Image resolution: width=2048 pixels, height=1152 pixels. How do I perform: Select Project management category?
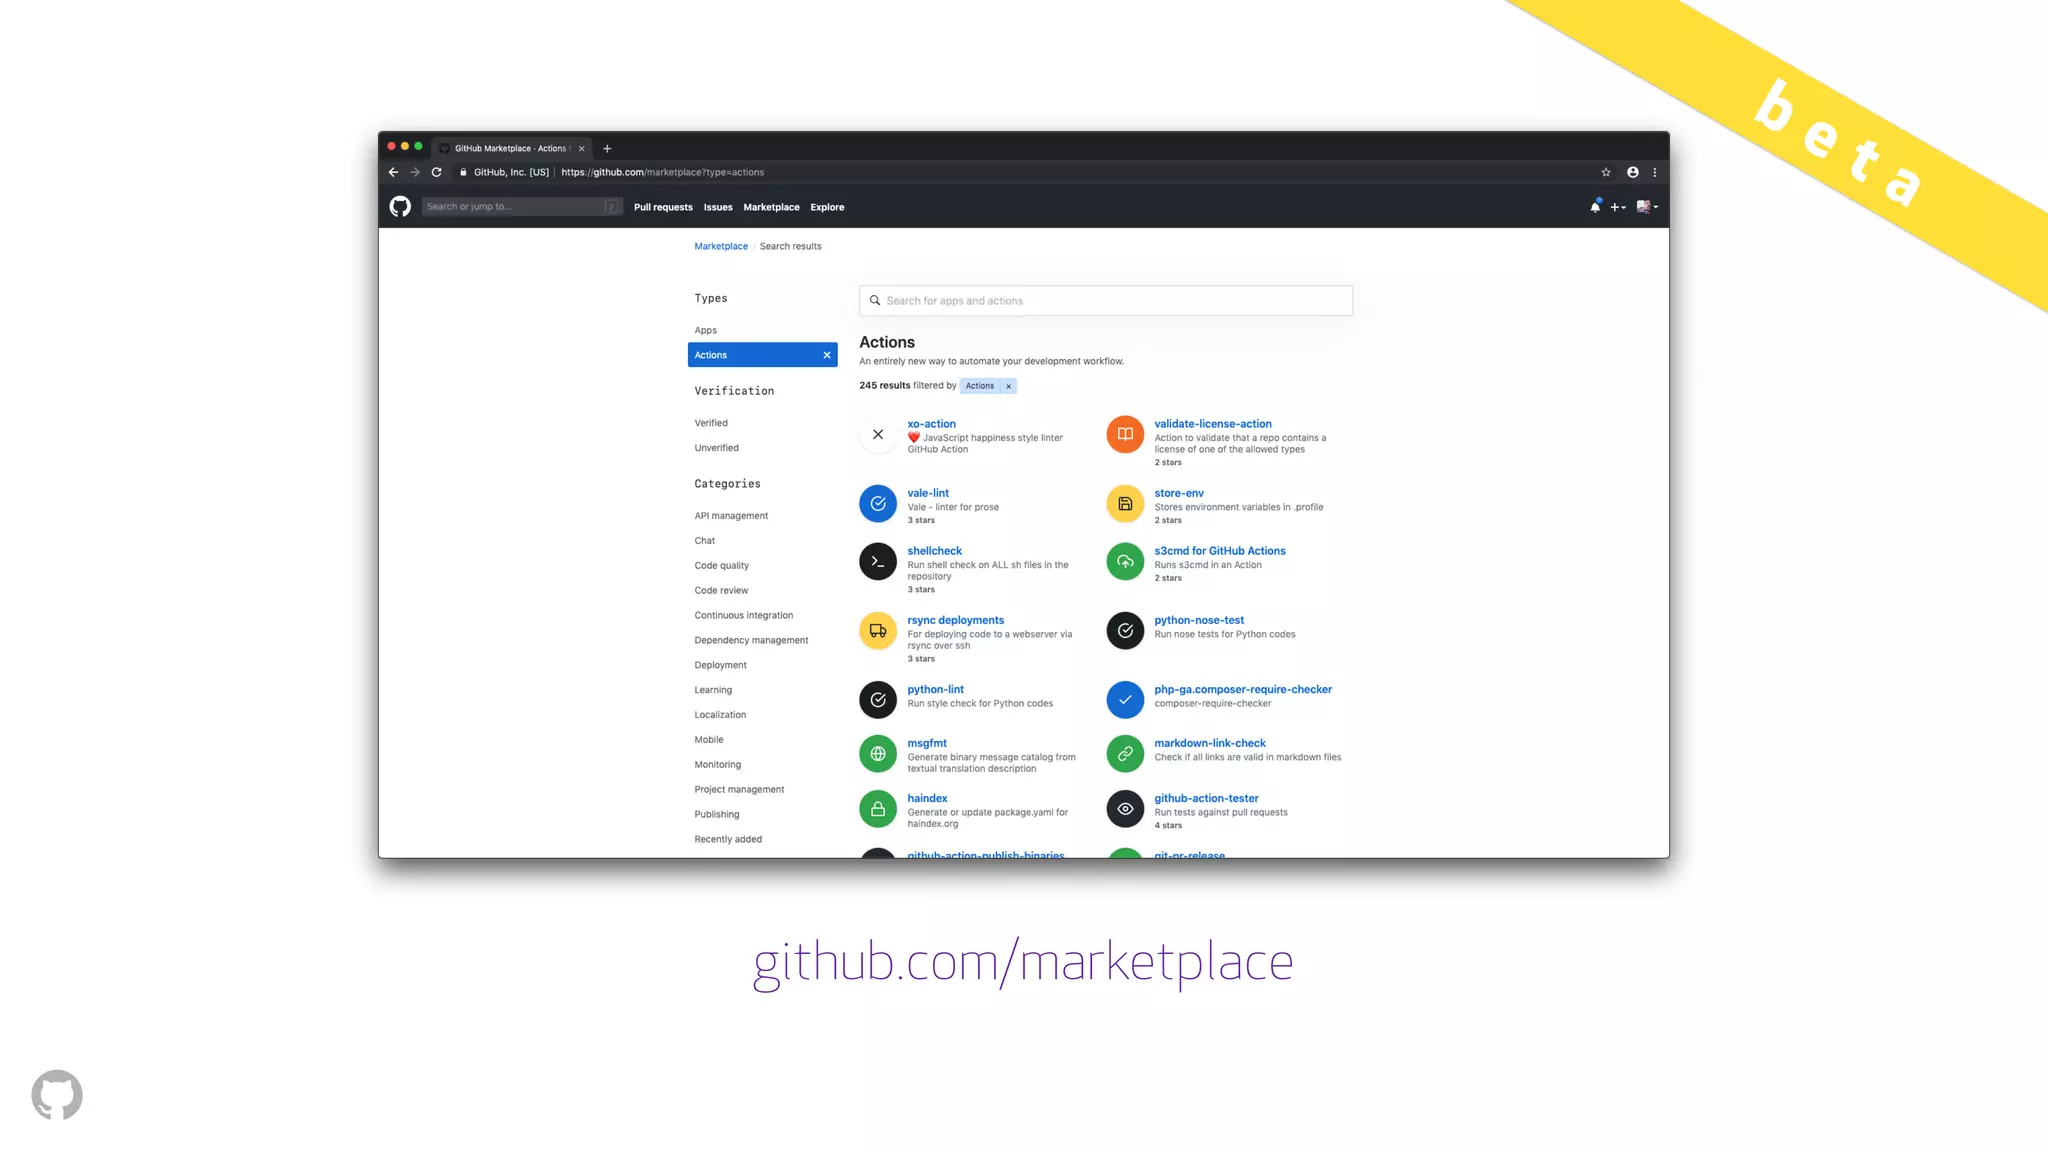[x=739, y=790]
